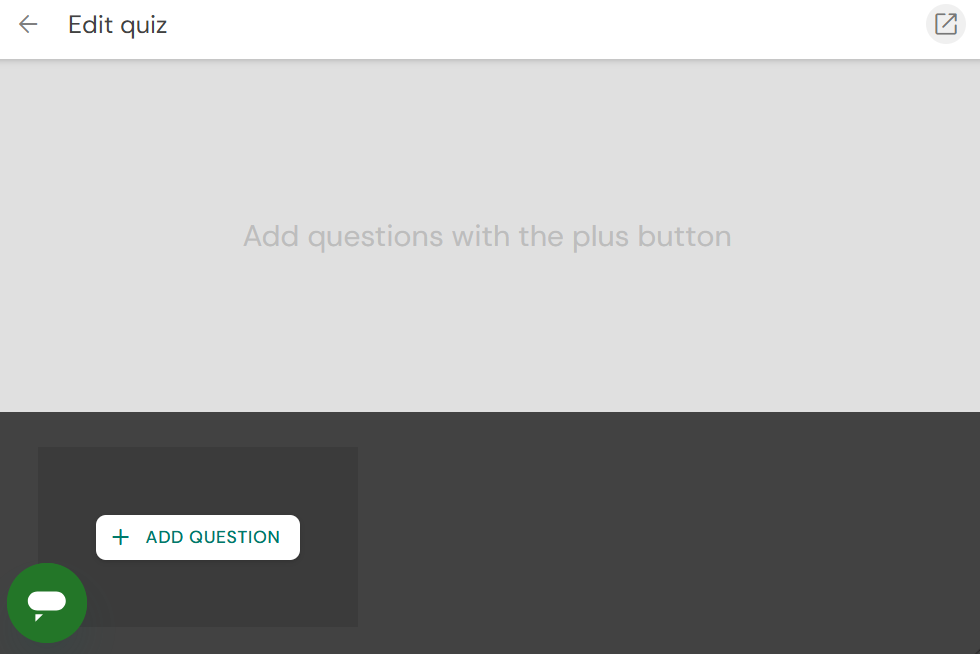Click the light gray question preview area
The image size is (980, 654).
pyautogui.click(x=490, y=330)
